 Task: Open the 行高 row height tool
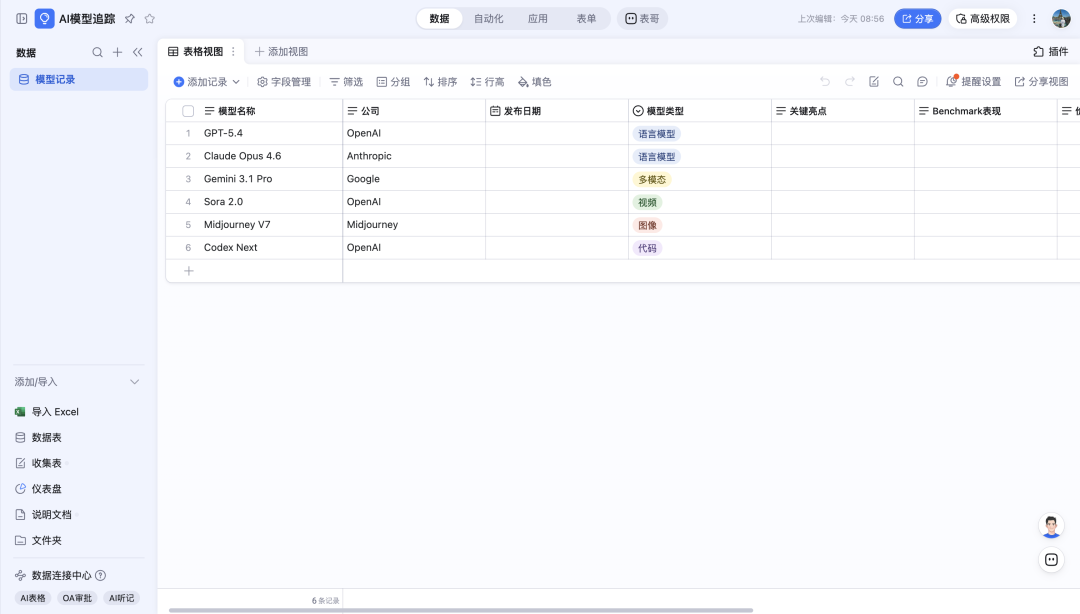click(x=487, y=82)
